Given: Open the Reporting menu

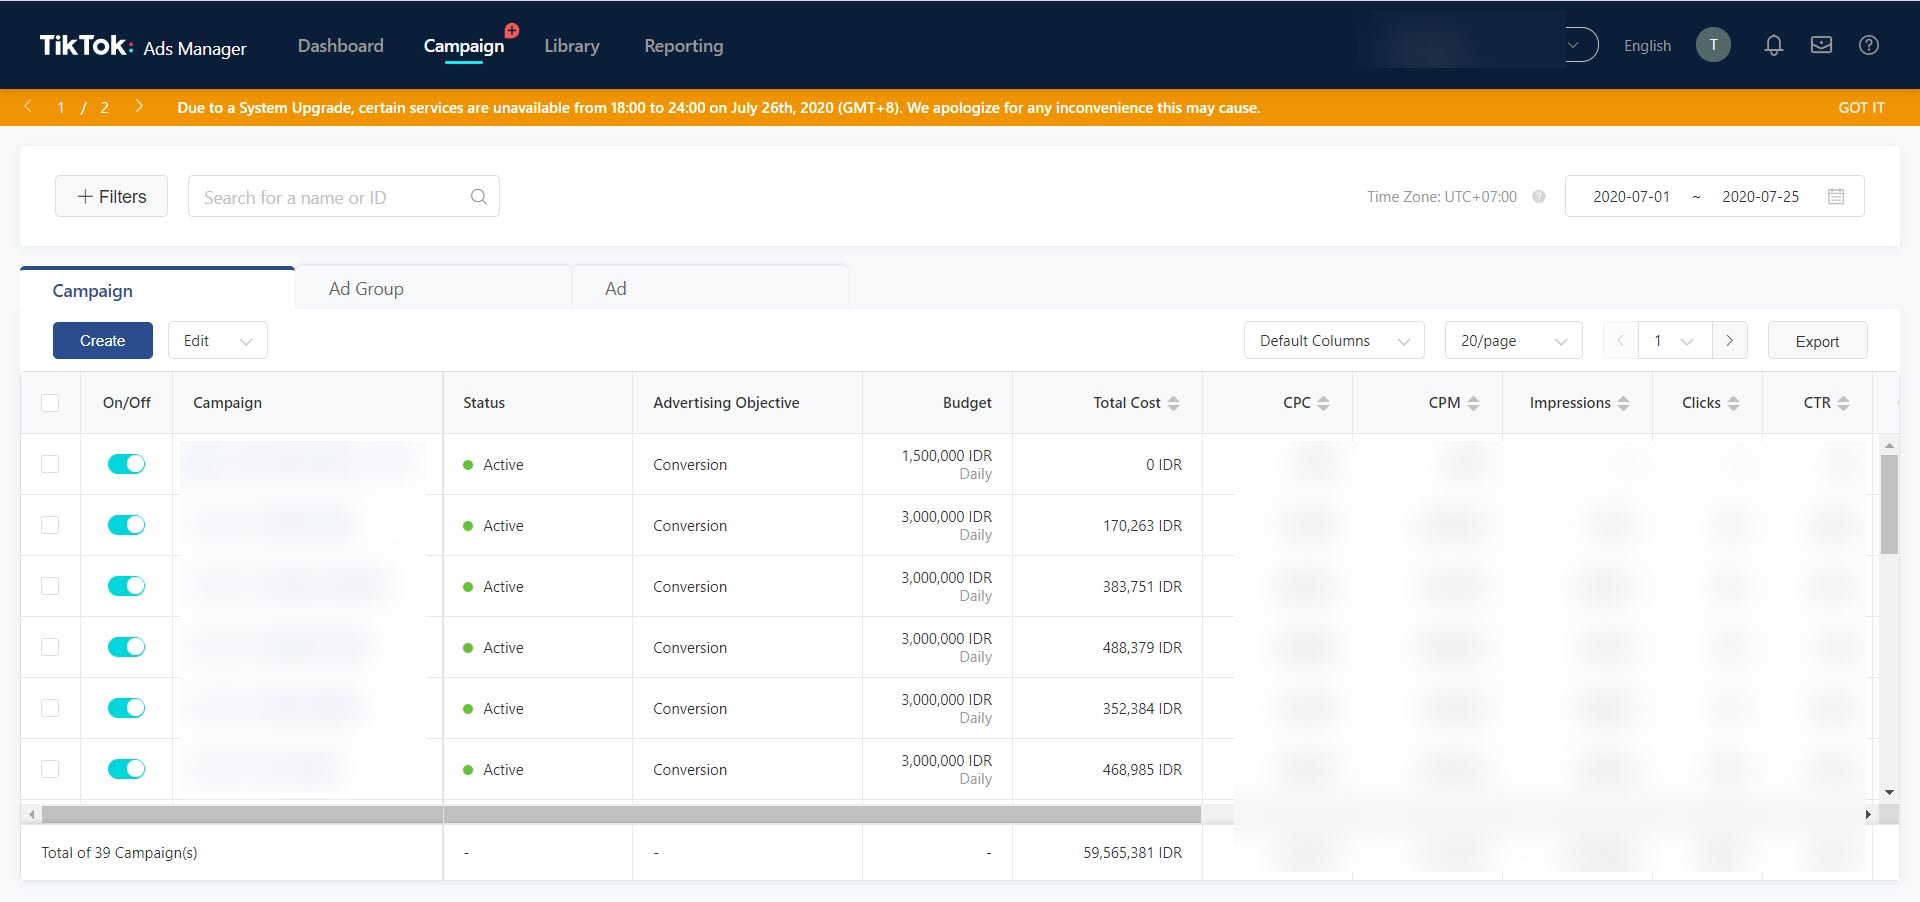Looking at the screenshot, I should coord(684,46).
